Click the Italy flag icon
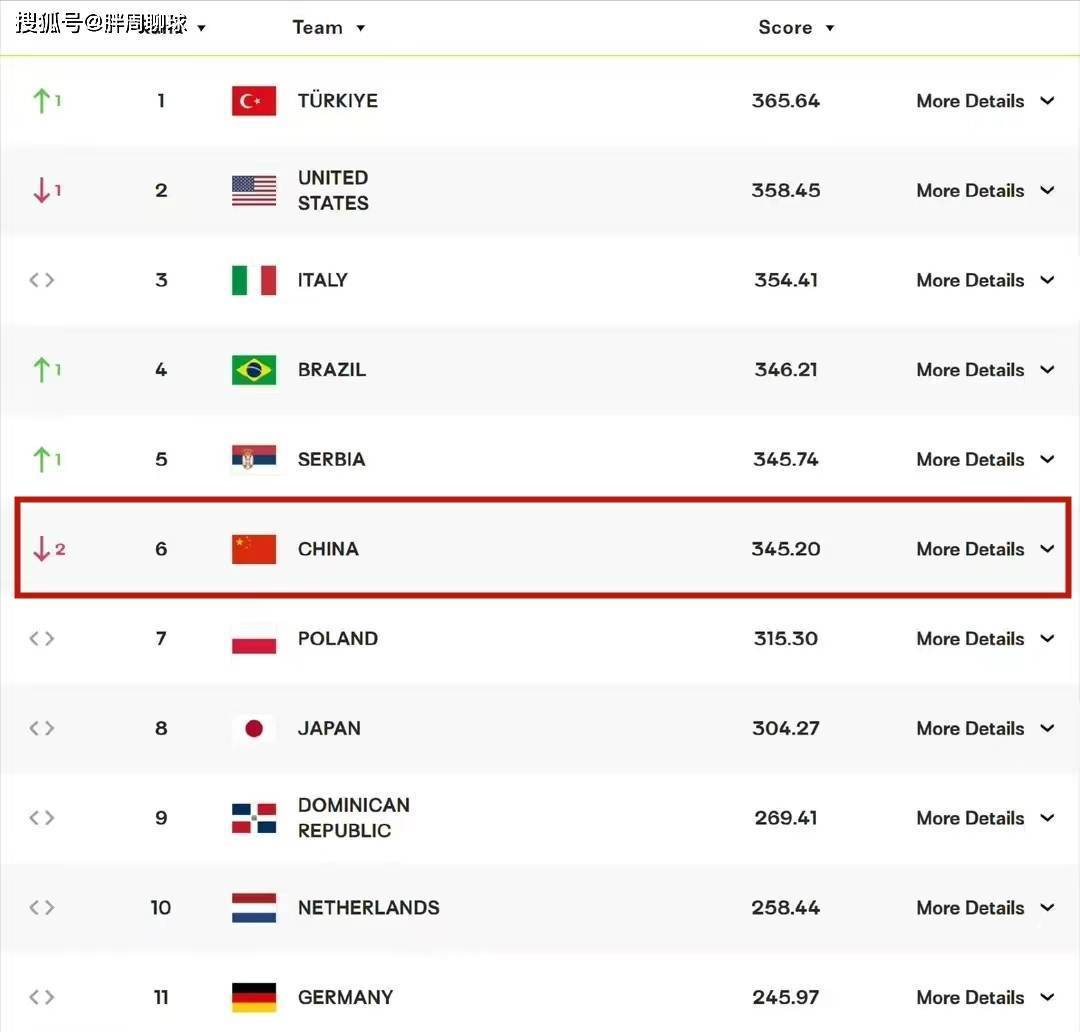The height and width of the screenshot is (1032, 1080). 253,280
